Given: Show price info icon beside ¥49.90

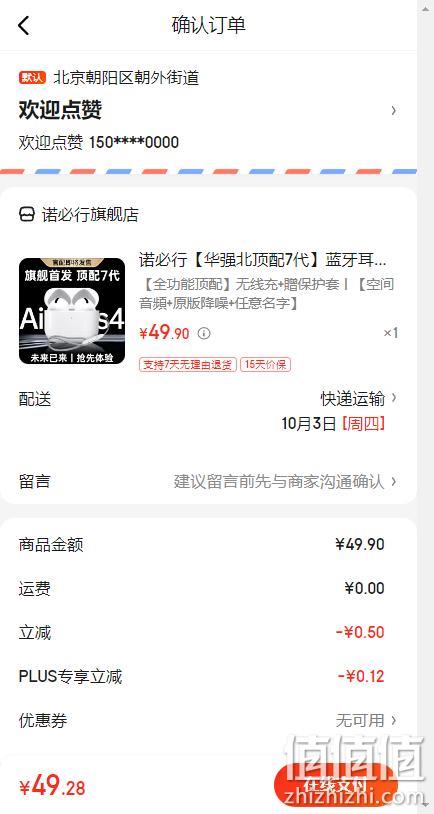Looking at the screenshot, I should coord(205,333).
